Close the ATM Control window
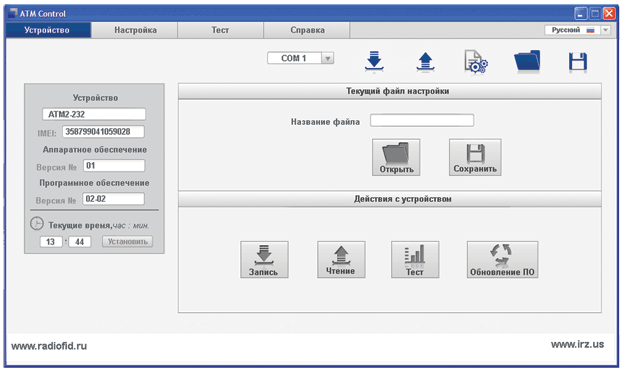The image size is (620, 372). (609, 14)
